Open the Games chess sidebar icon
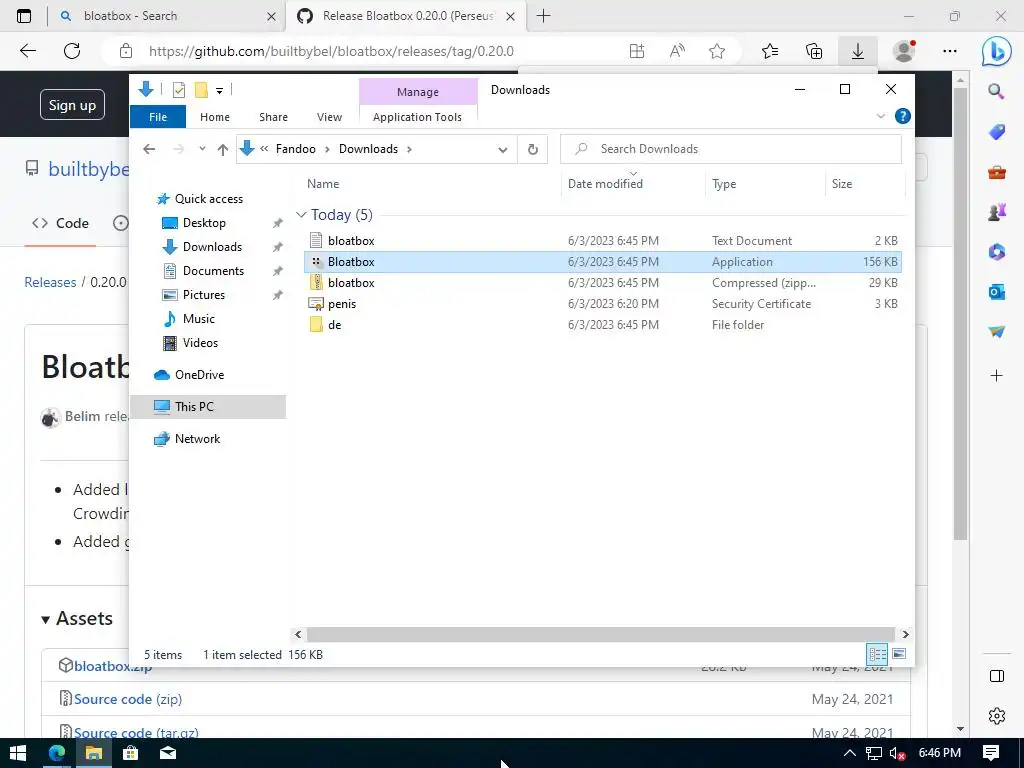 click(997, 212)
